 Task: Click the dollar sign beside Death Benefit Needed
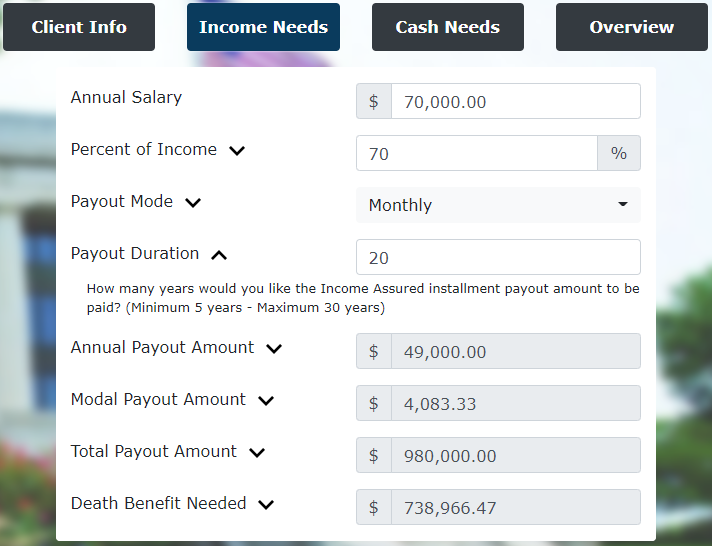coord(374,507)
